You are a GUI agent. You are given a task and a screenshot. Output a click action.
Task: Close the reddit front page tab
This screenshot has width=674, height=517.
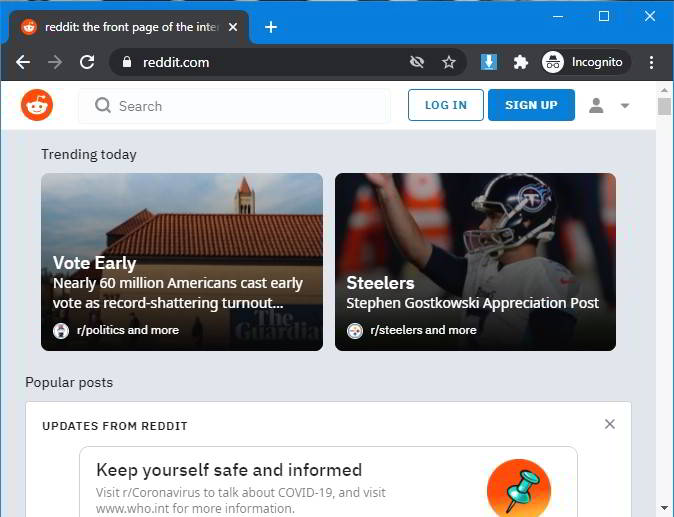233,28
